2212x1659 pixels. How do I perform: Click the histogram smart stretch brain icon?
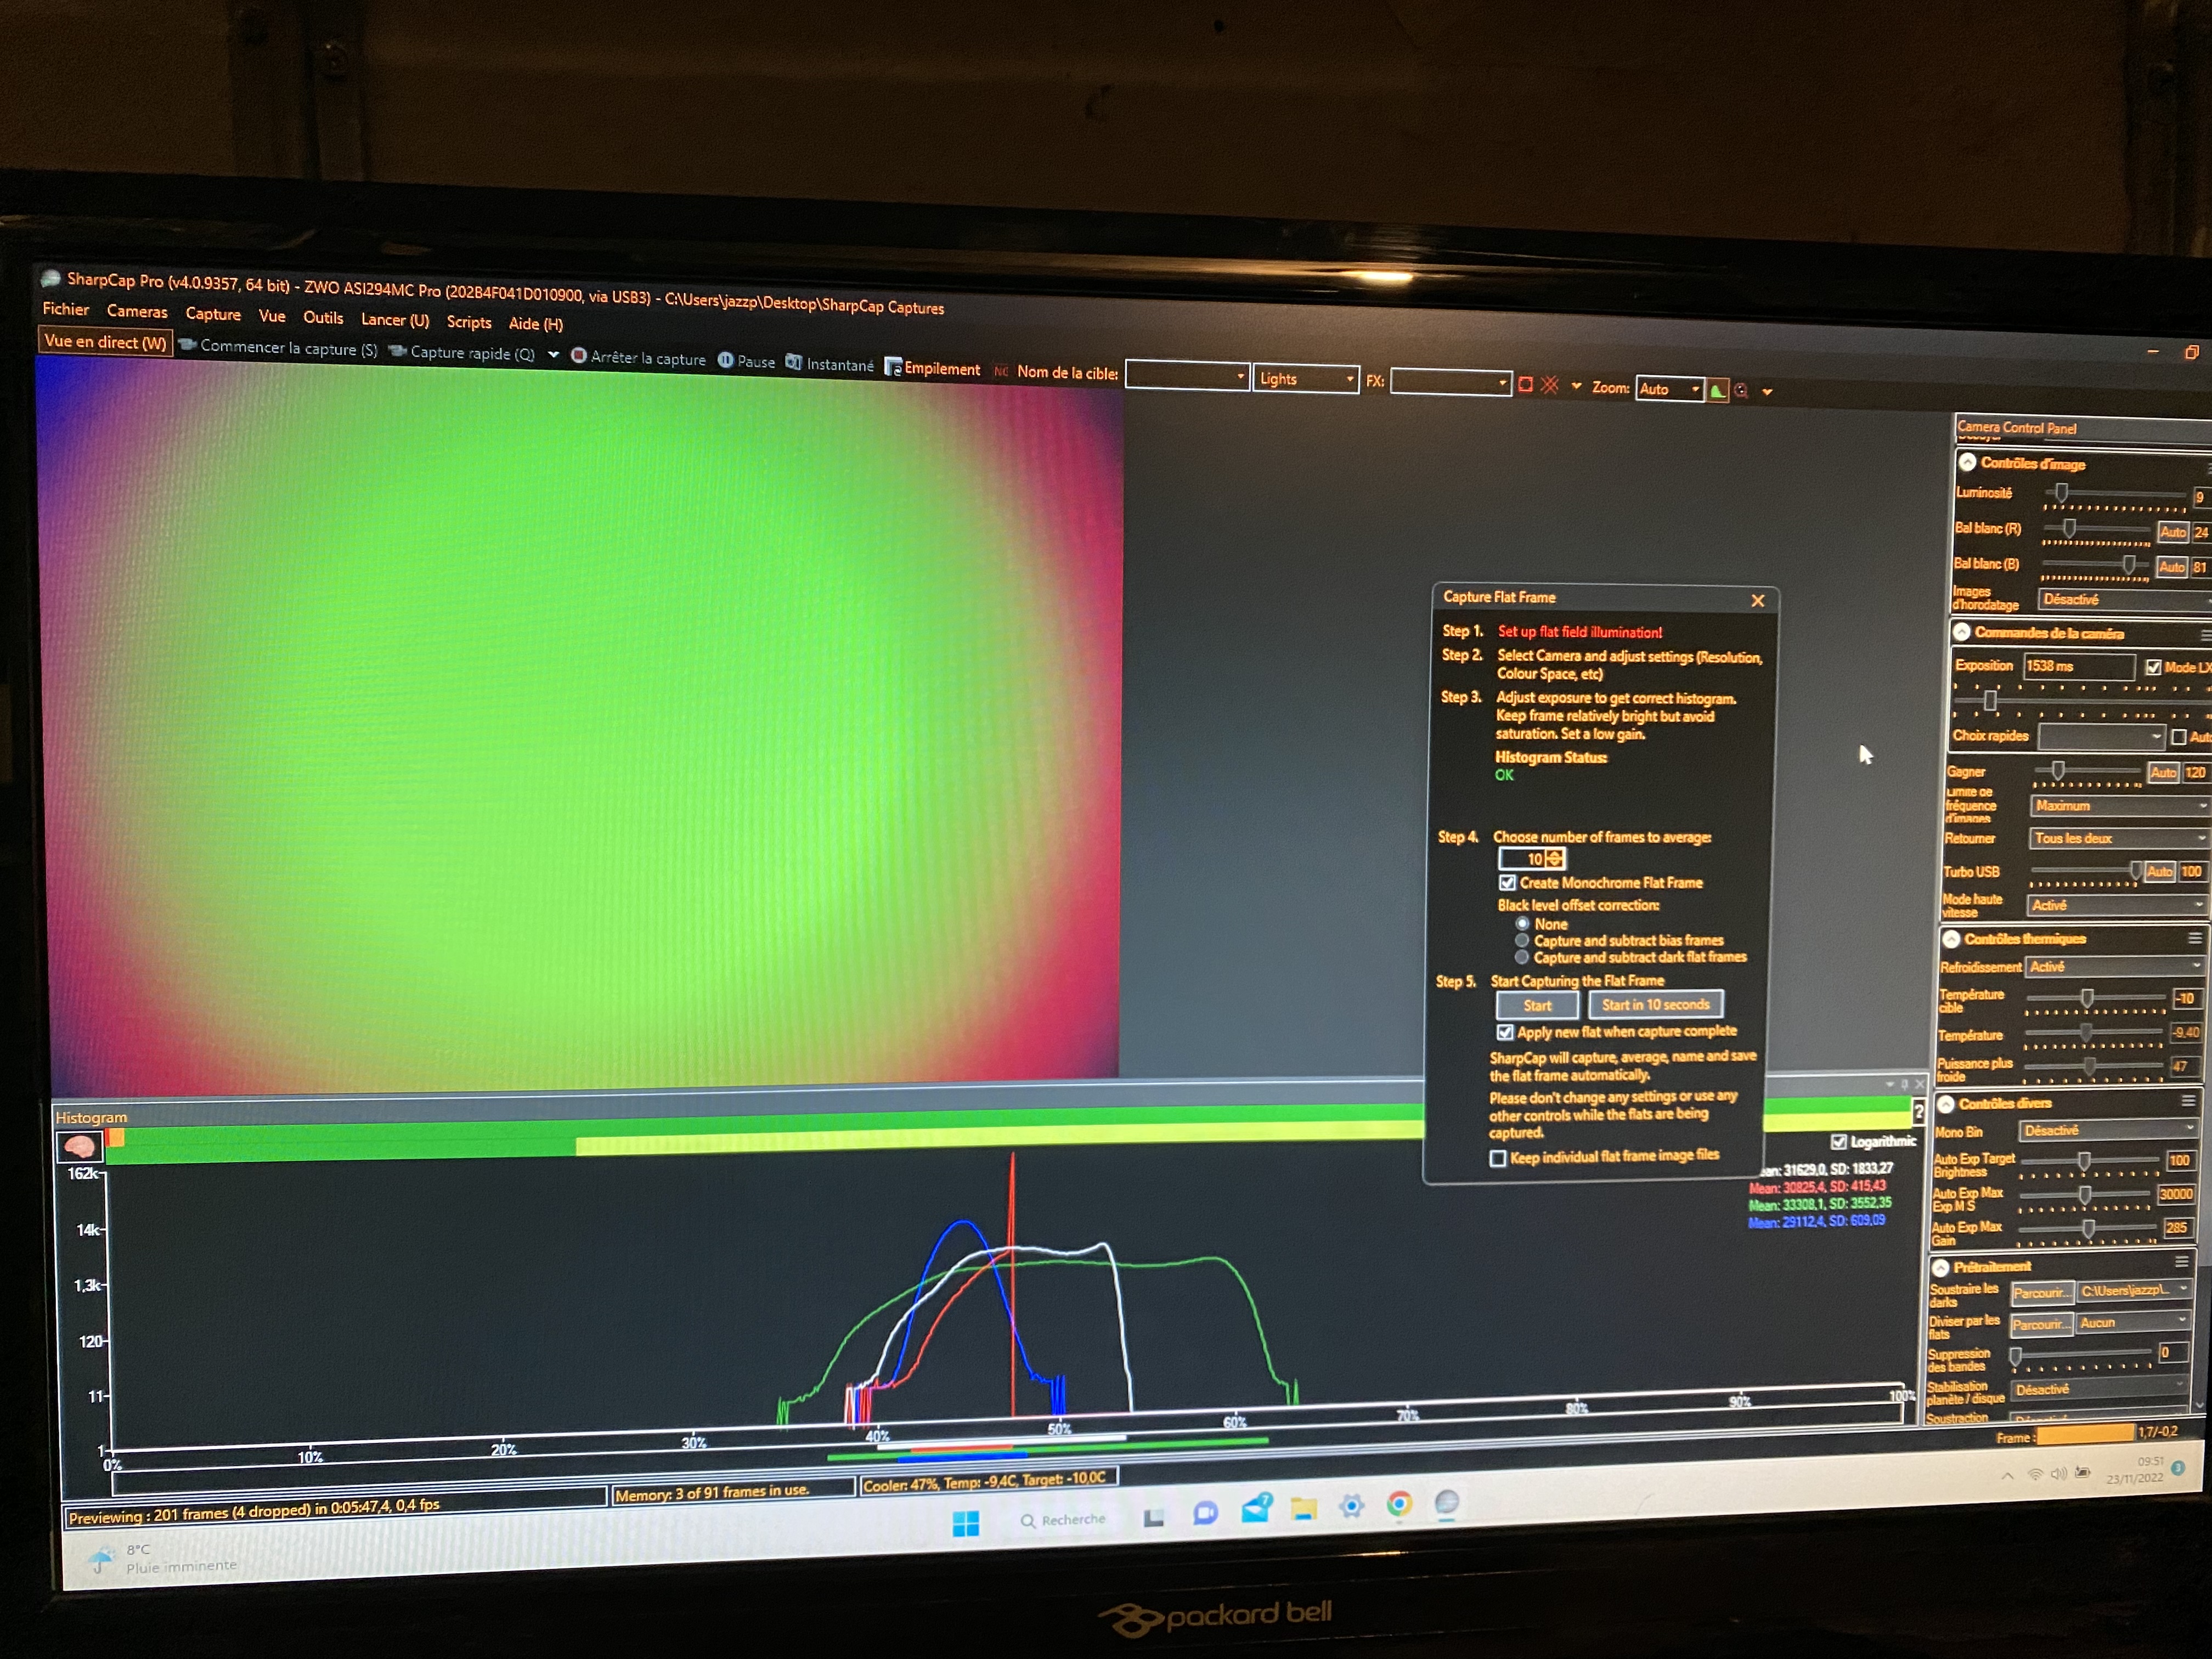coord(79,1146)
